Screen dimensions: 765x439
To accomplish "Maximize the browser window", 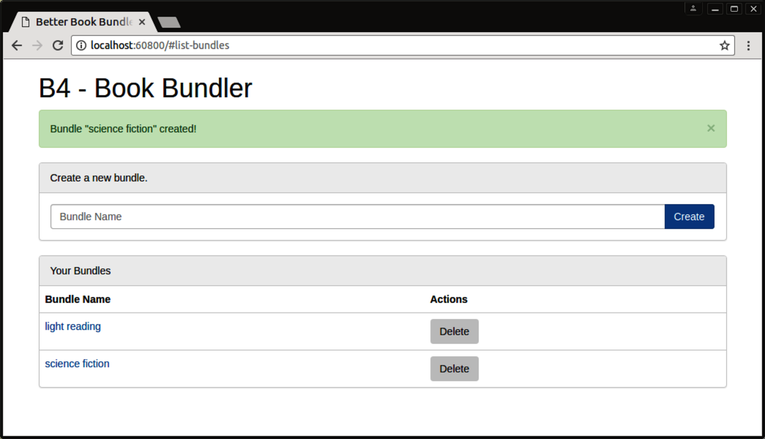I will pyautogui.click(x=734, y=9).
